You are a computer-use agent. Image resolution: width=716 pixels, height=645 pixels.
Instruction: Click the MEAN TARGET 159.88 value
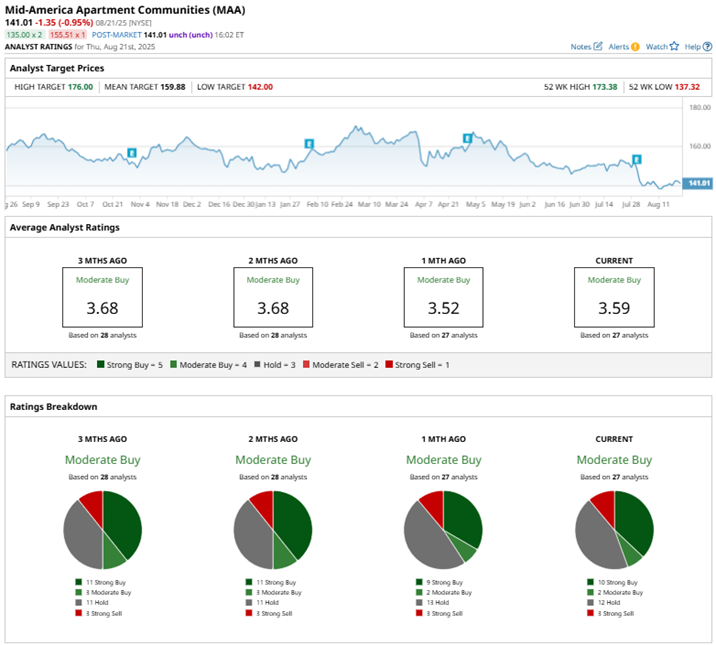coord(173,87)
